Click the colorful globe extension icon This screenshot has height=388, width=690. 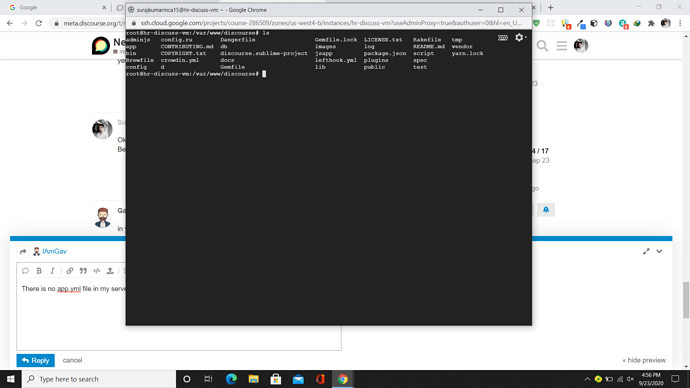coord(637,23)
